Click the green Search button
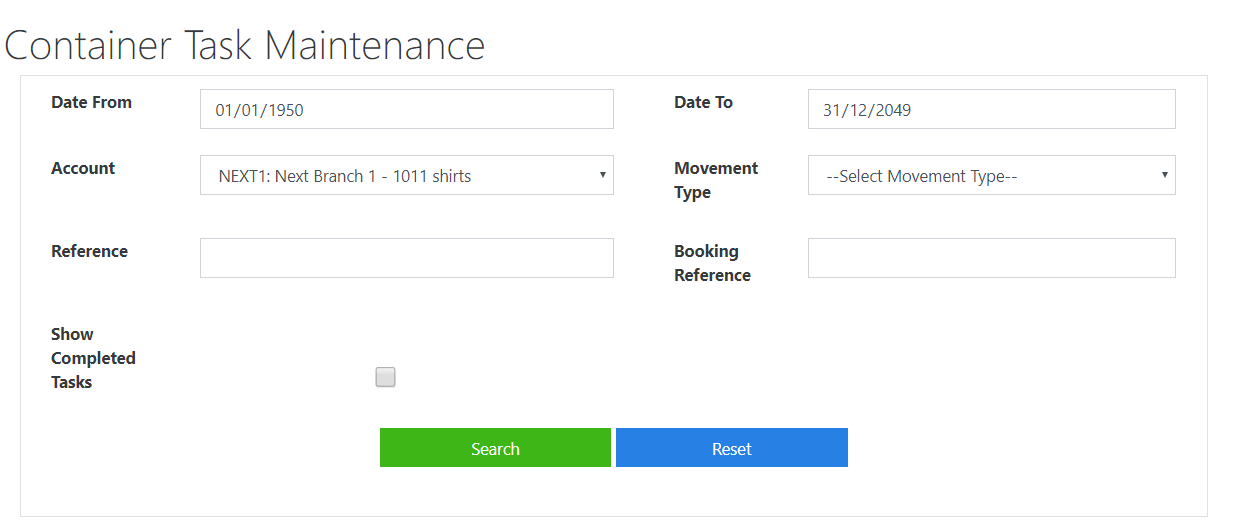This screenshot has width=1233, height=527. pos(495,448)
